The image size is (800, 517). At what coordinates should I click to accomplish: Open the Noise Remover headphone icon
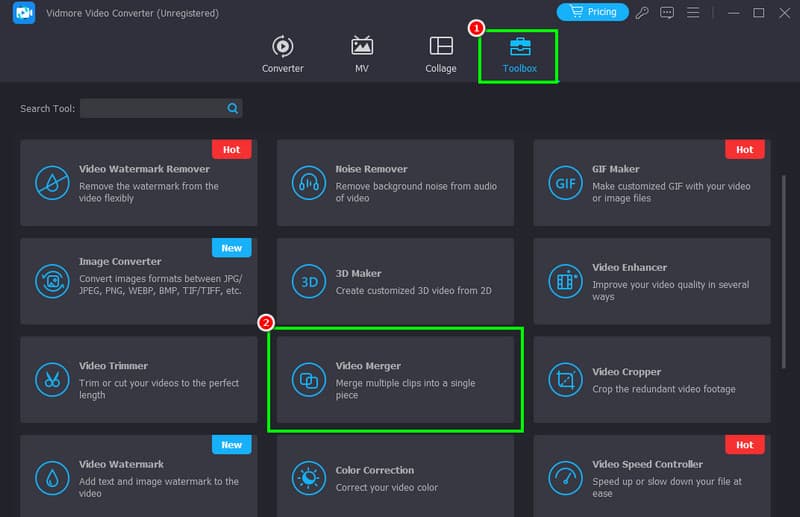tap(307, 183)
